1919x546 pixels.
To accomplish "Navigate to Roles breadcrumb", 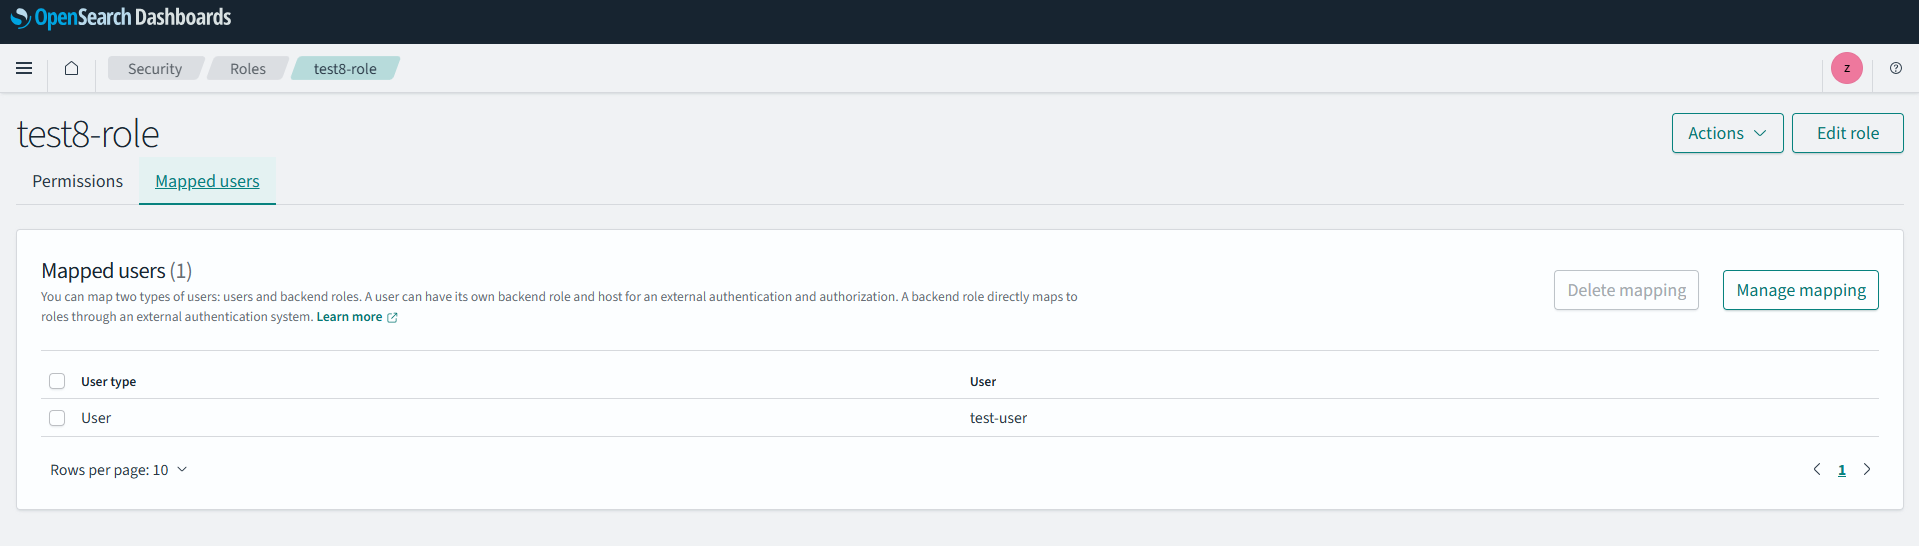I will (x=247, y=69).
